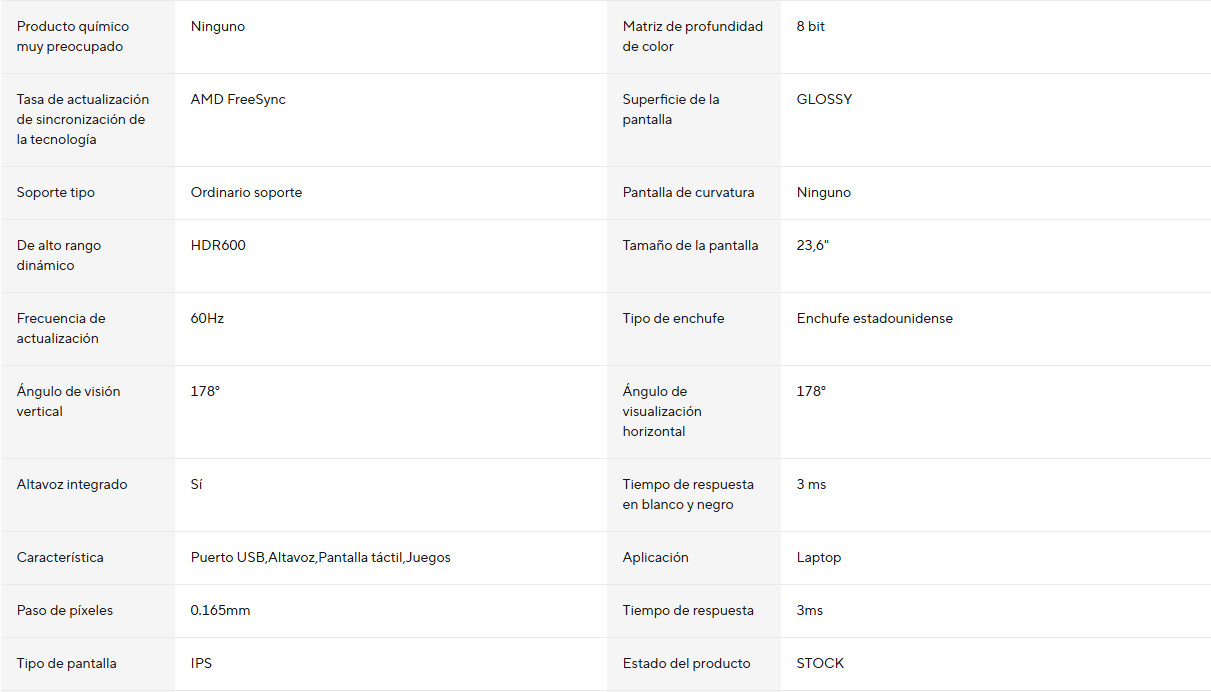Click the "60Hz" refresh rate value
Viewport: 1211px width, 692px height.
coord(207,319)
